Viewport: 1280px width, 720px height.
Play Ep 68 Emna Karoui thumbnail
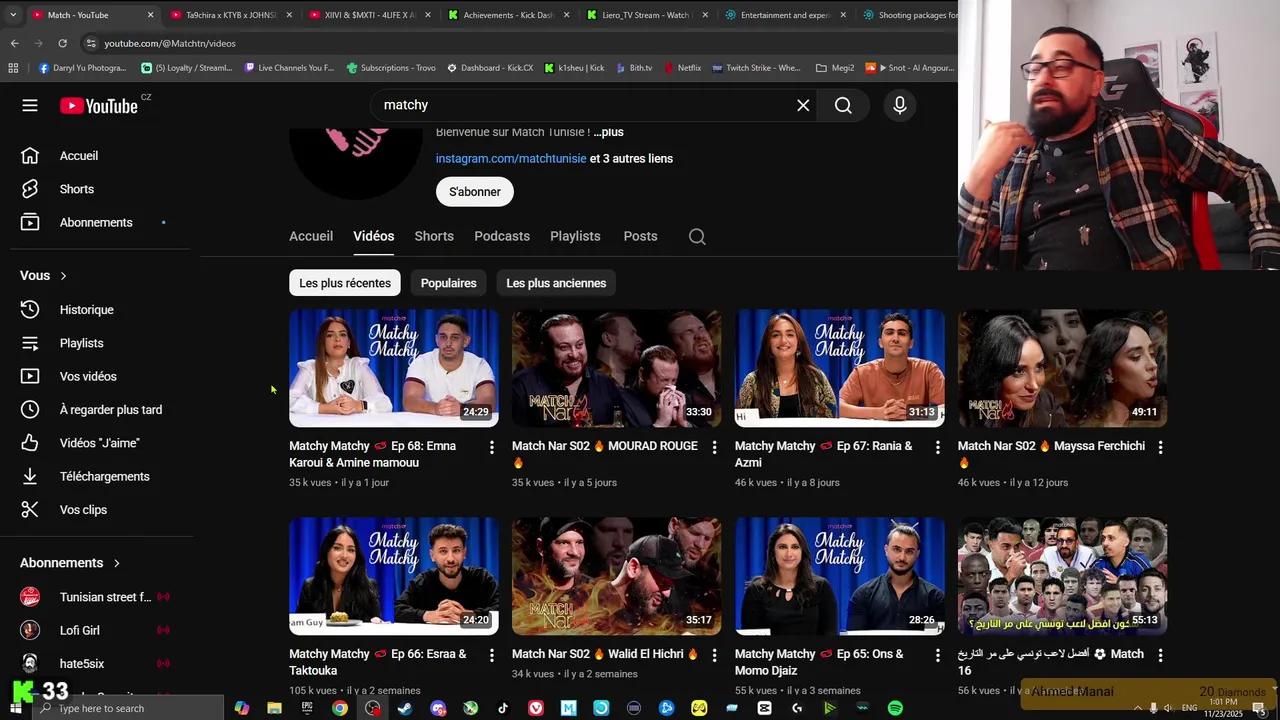point(394,368)
